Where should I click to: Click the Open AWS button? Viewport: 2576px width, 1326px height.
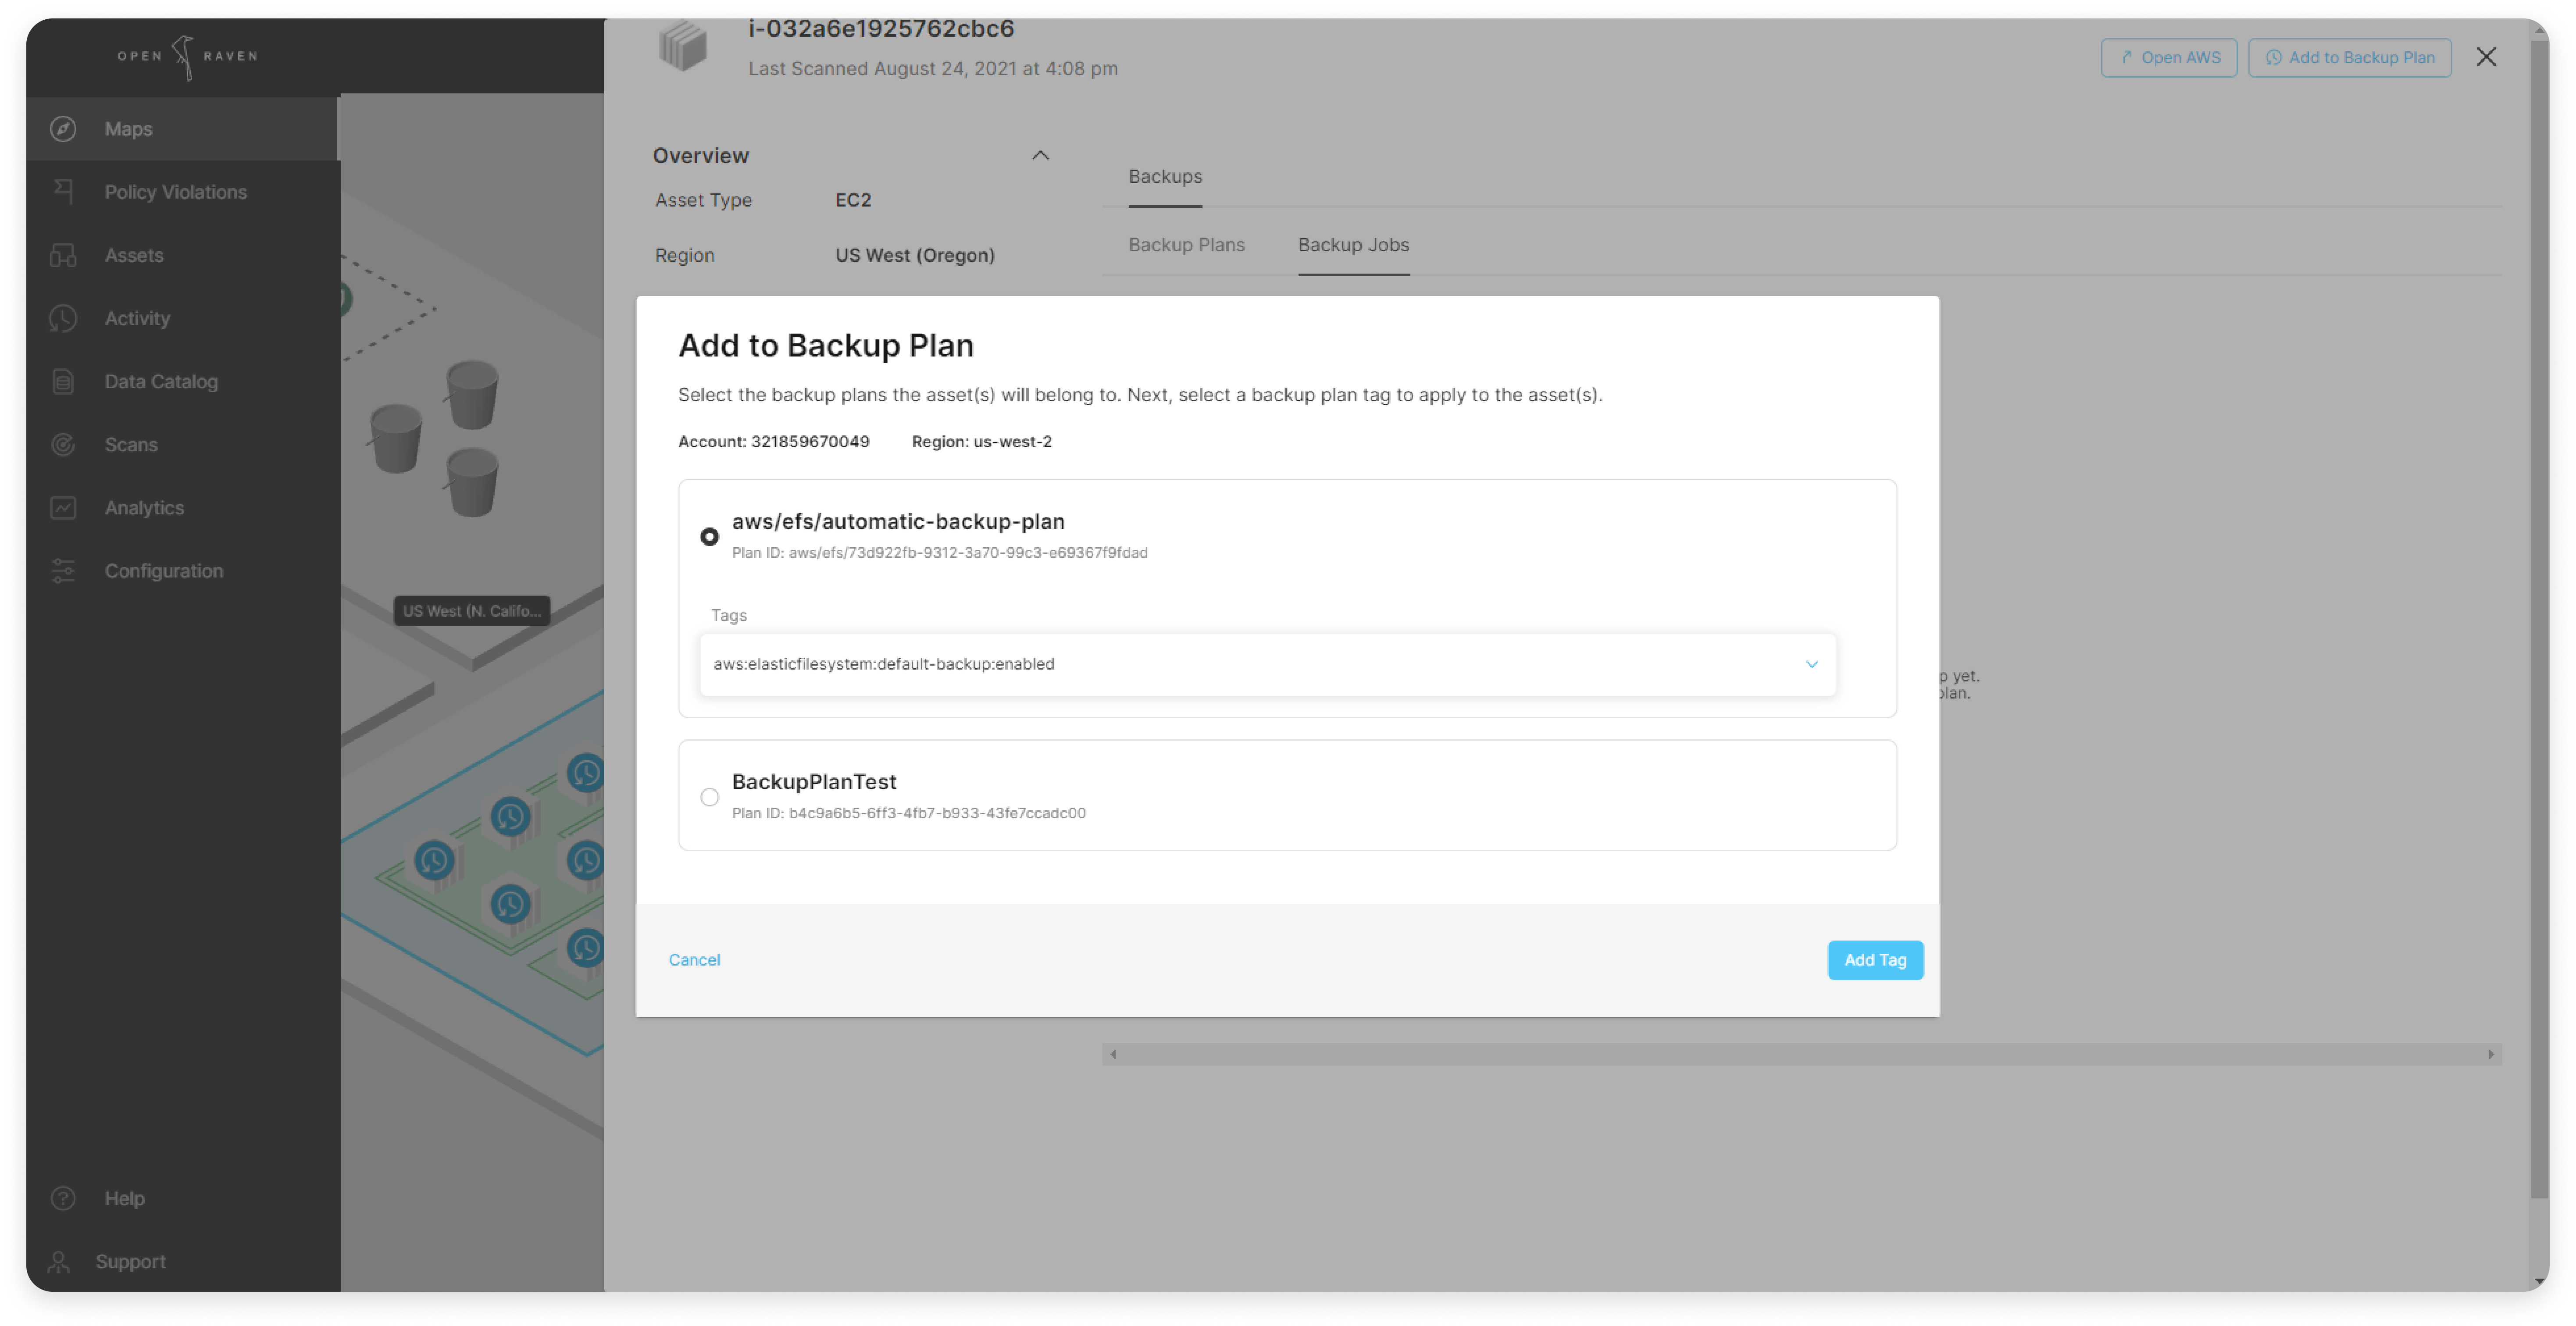coord(2168,58)
